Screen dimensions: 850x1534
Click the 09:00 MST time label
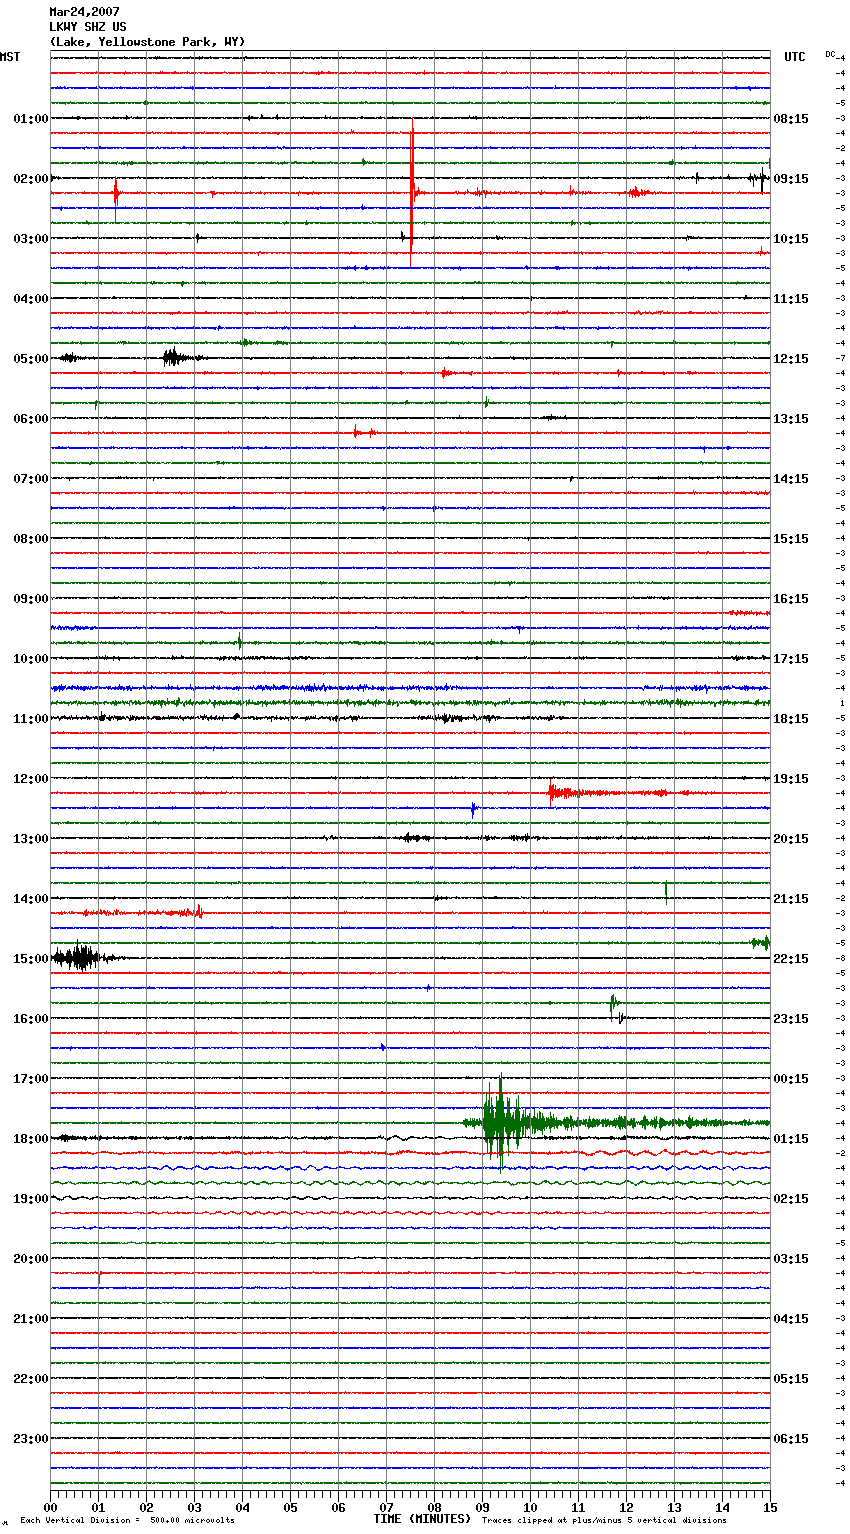pyautogui.click(x=30, y=598)
